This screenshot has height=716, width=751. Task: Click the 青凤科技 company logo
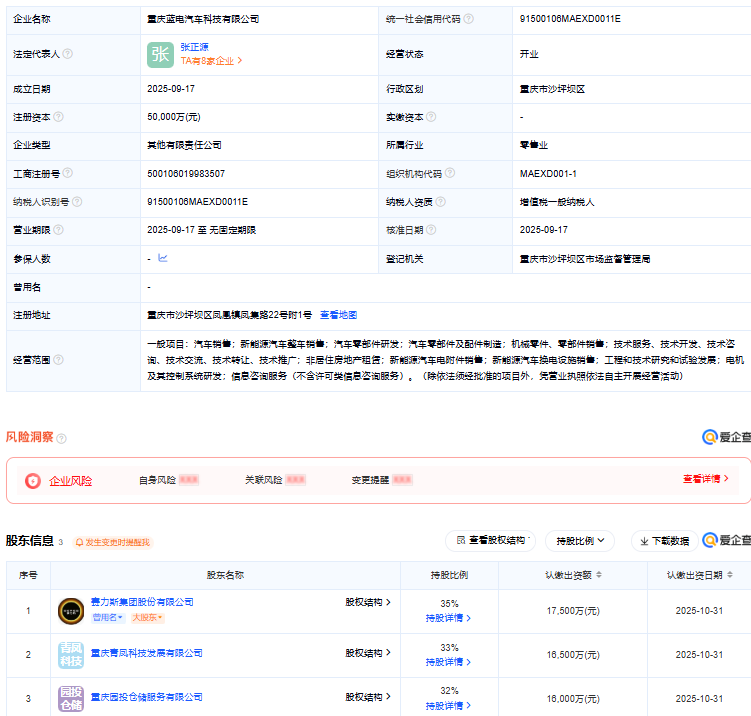70,654
